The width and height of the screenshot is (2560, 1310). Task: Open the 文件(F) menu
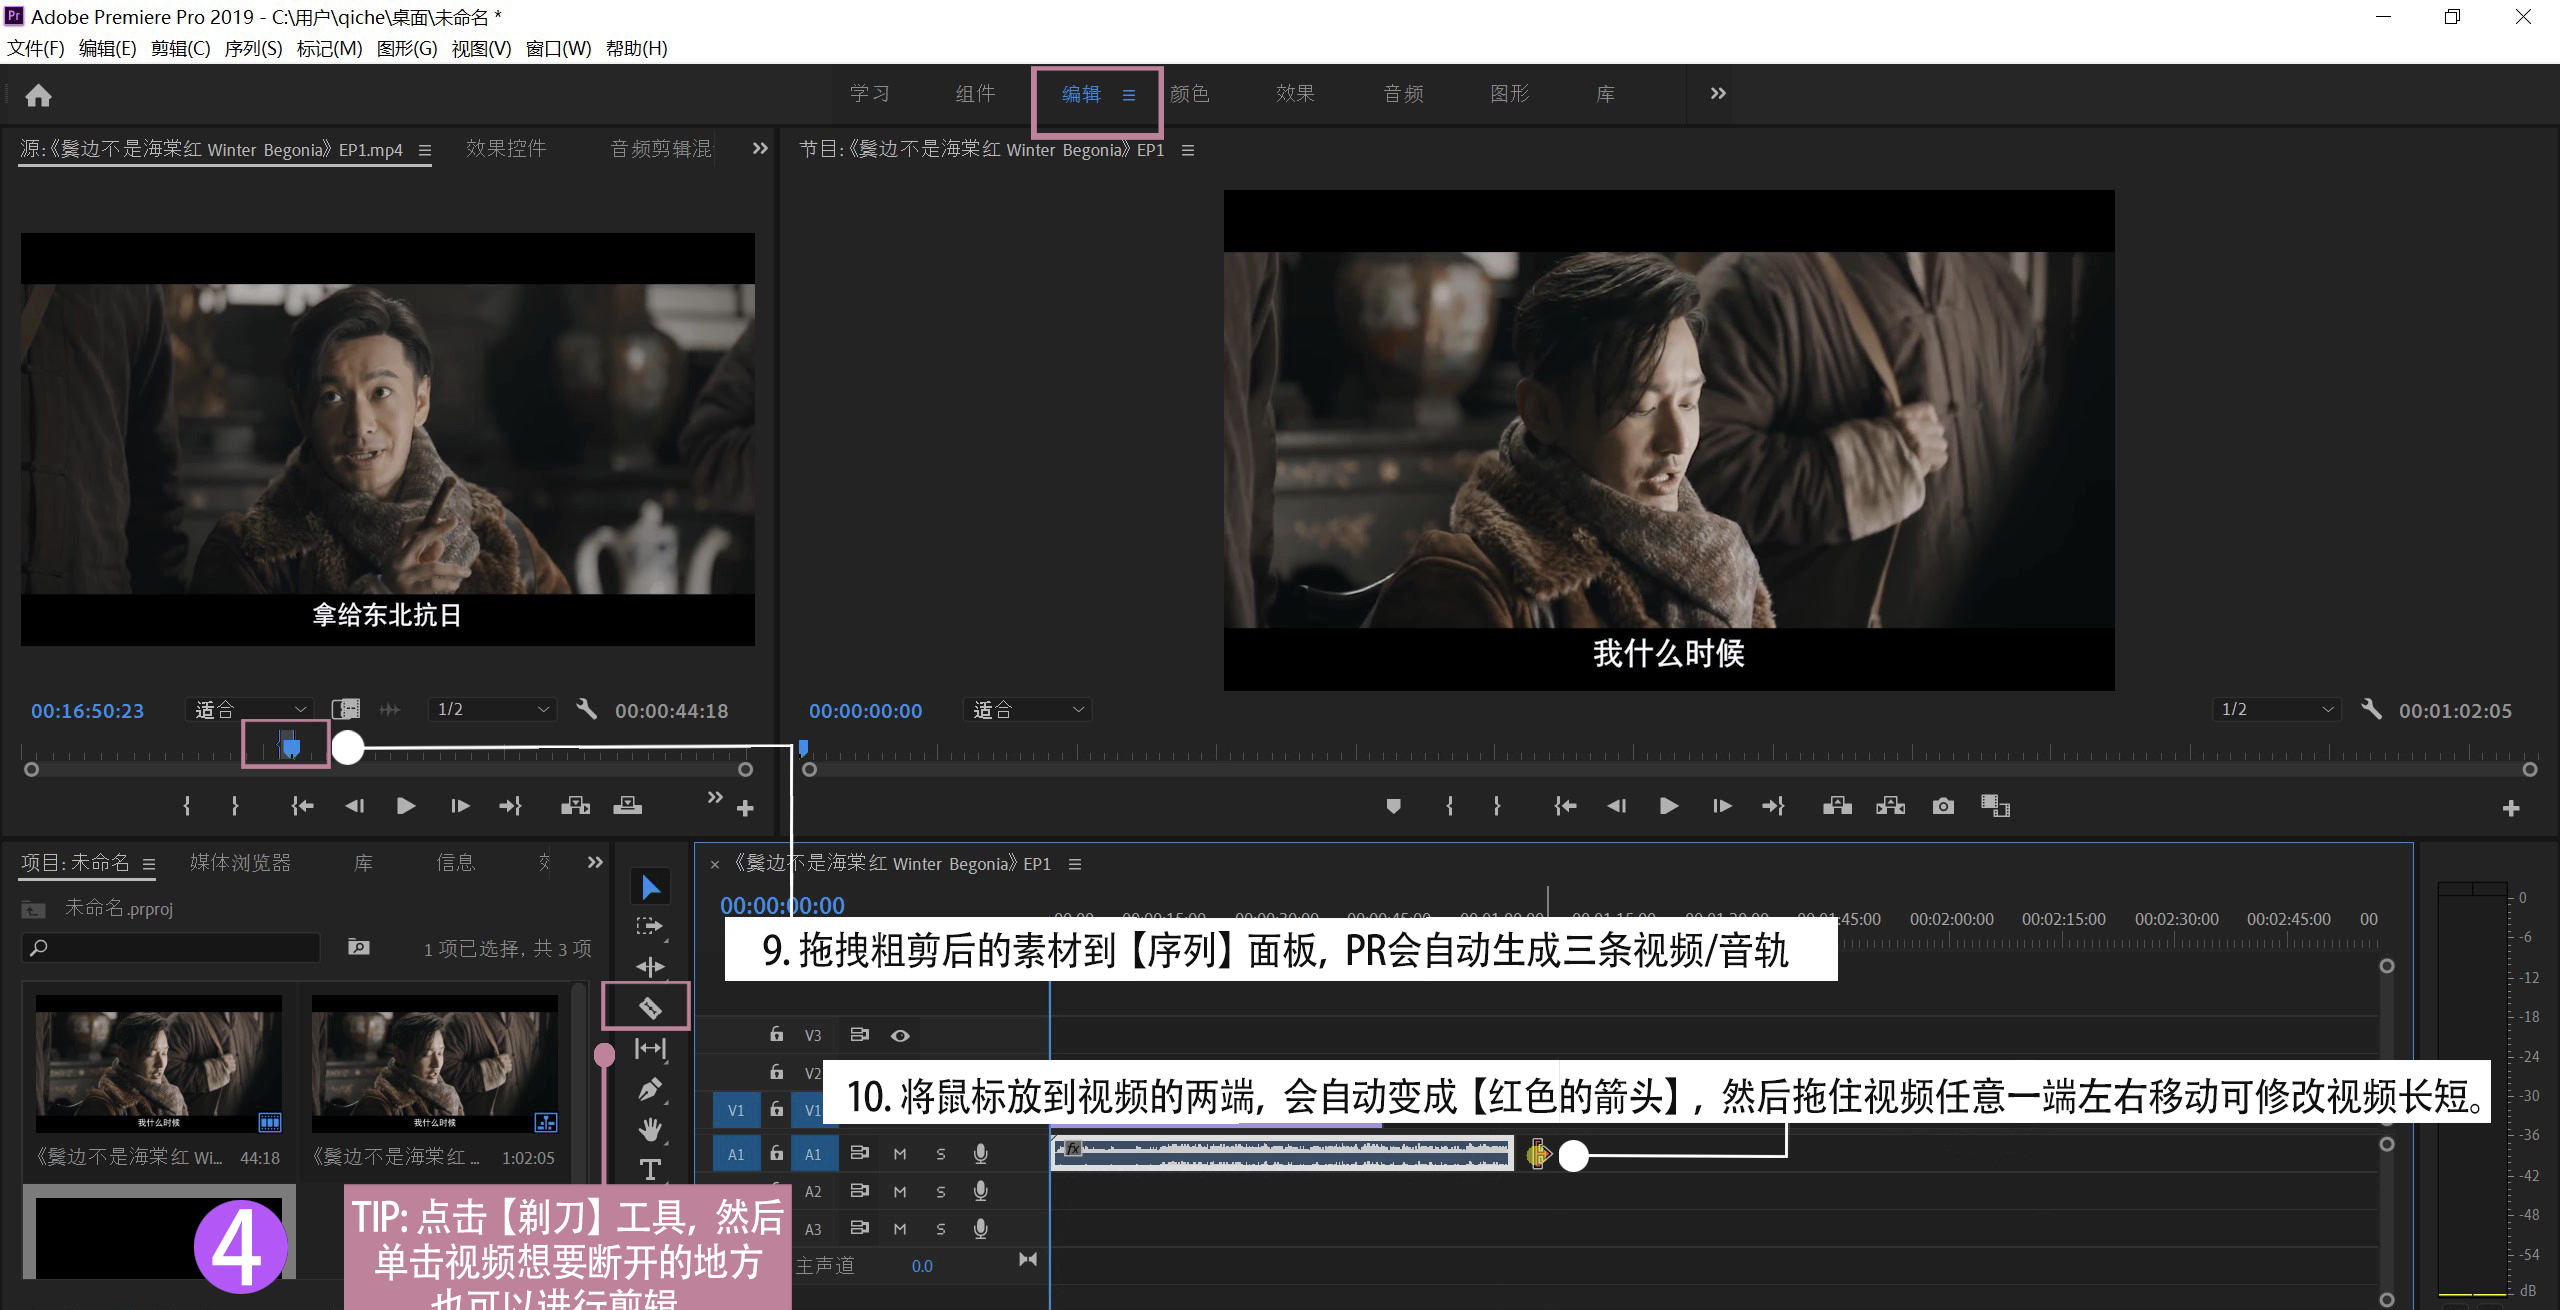[x=36, y=48]
